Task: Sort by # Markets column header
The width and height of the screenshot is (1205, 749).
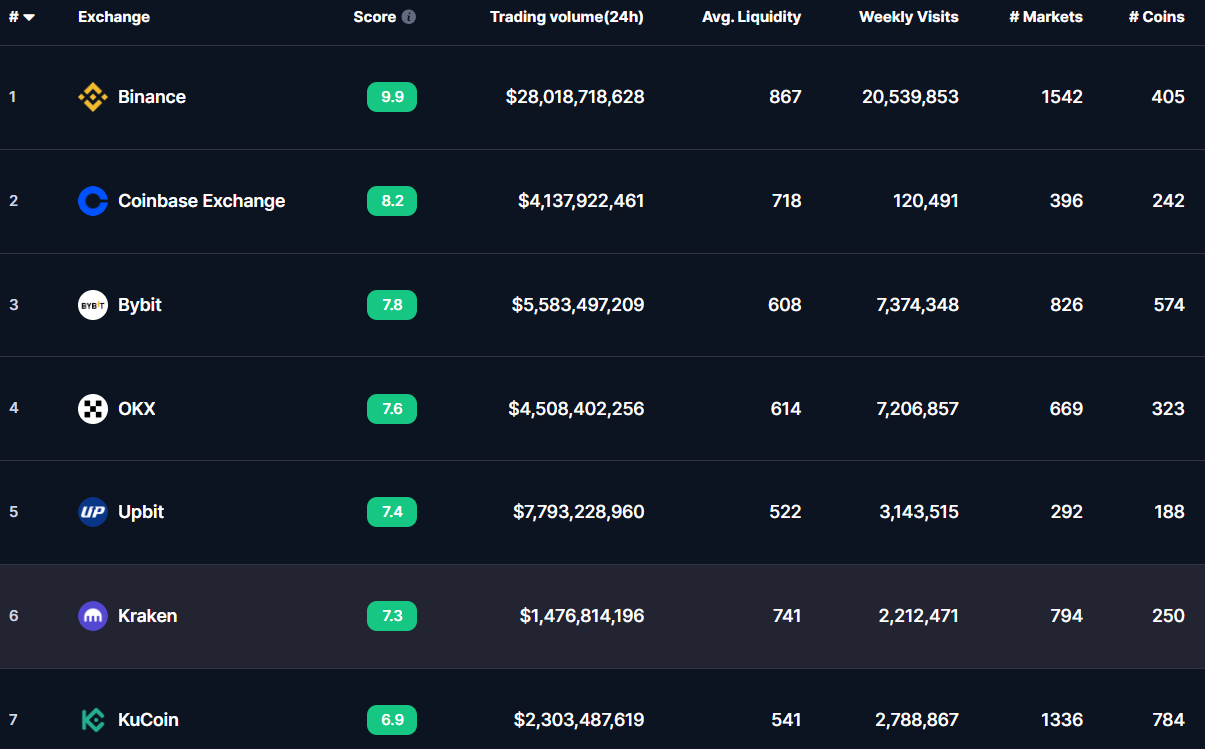Action: point(1045,17)
